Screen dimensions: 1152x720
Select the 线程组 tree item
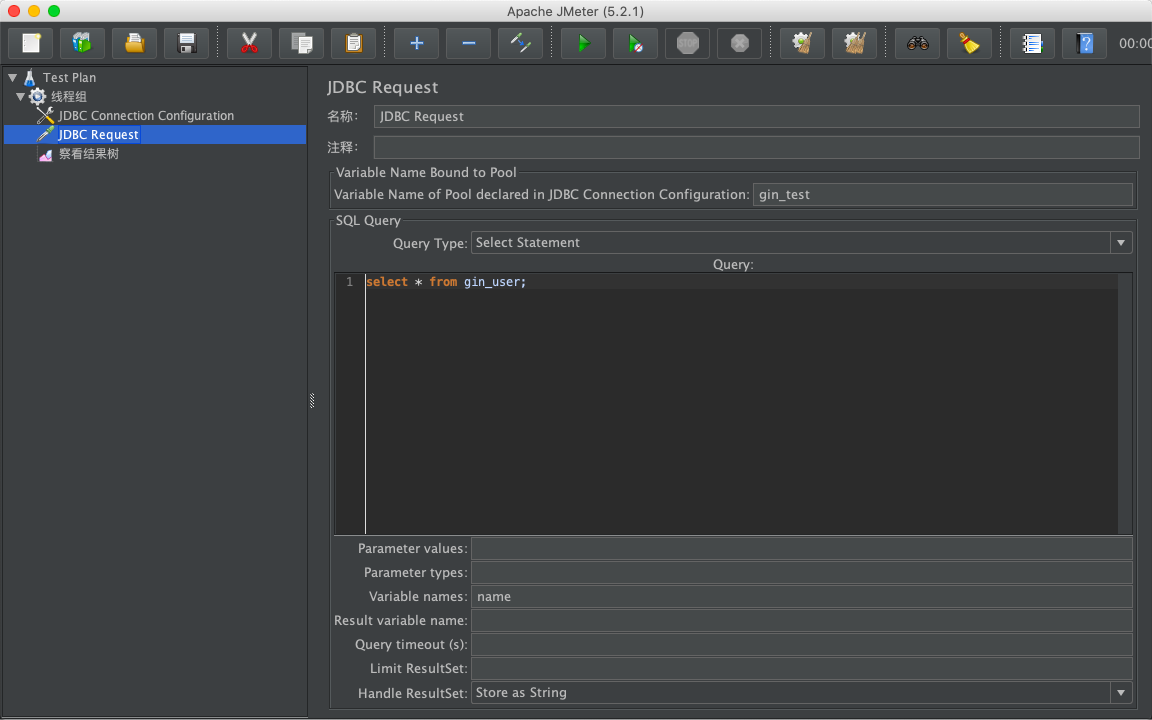68,96
